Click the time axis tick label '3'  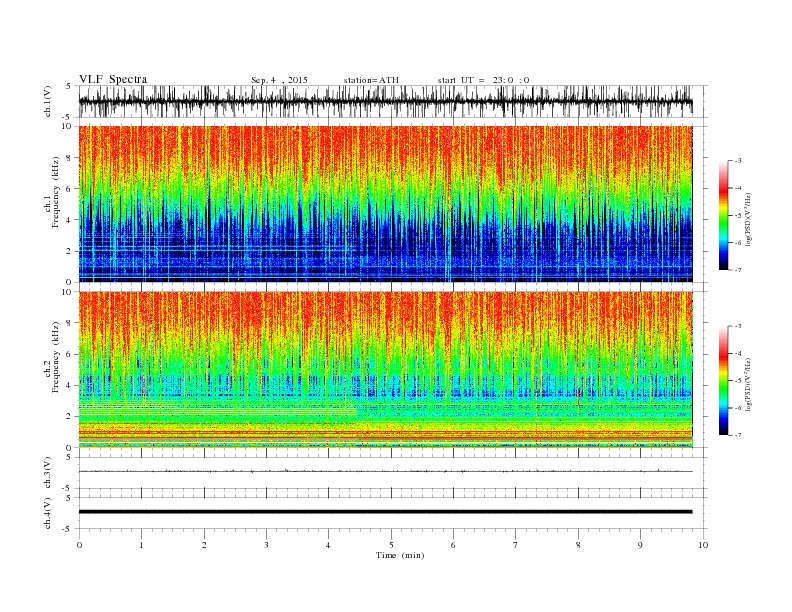click(x=266, y=545)
